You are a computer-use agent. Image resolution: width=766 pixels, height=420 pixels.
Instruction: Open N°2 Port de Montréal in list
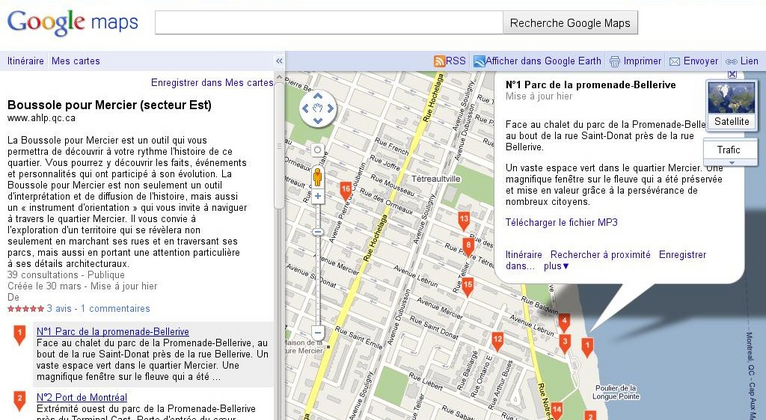[x=82, y=398]
